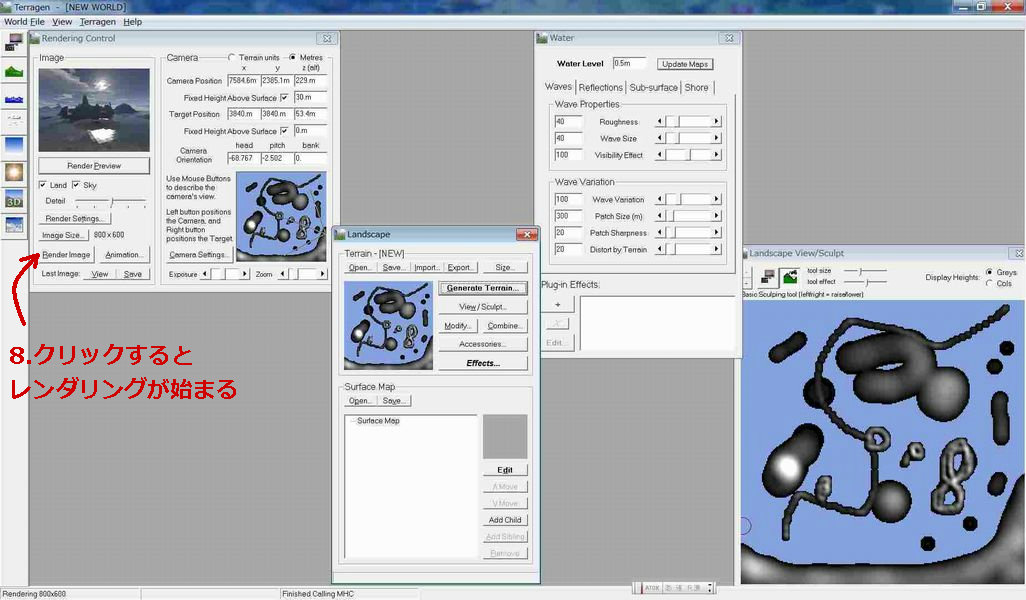Select the basic sculpting tool icon
Viewport: 1026px width, 600px height.
tap(790, 277)
